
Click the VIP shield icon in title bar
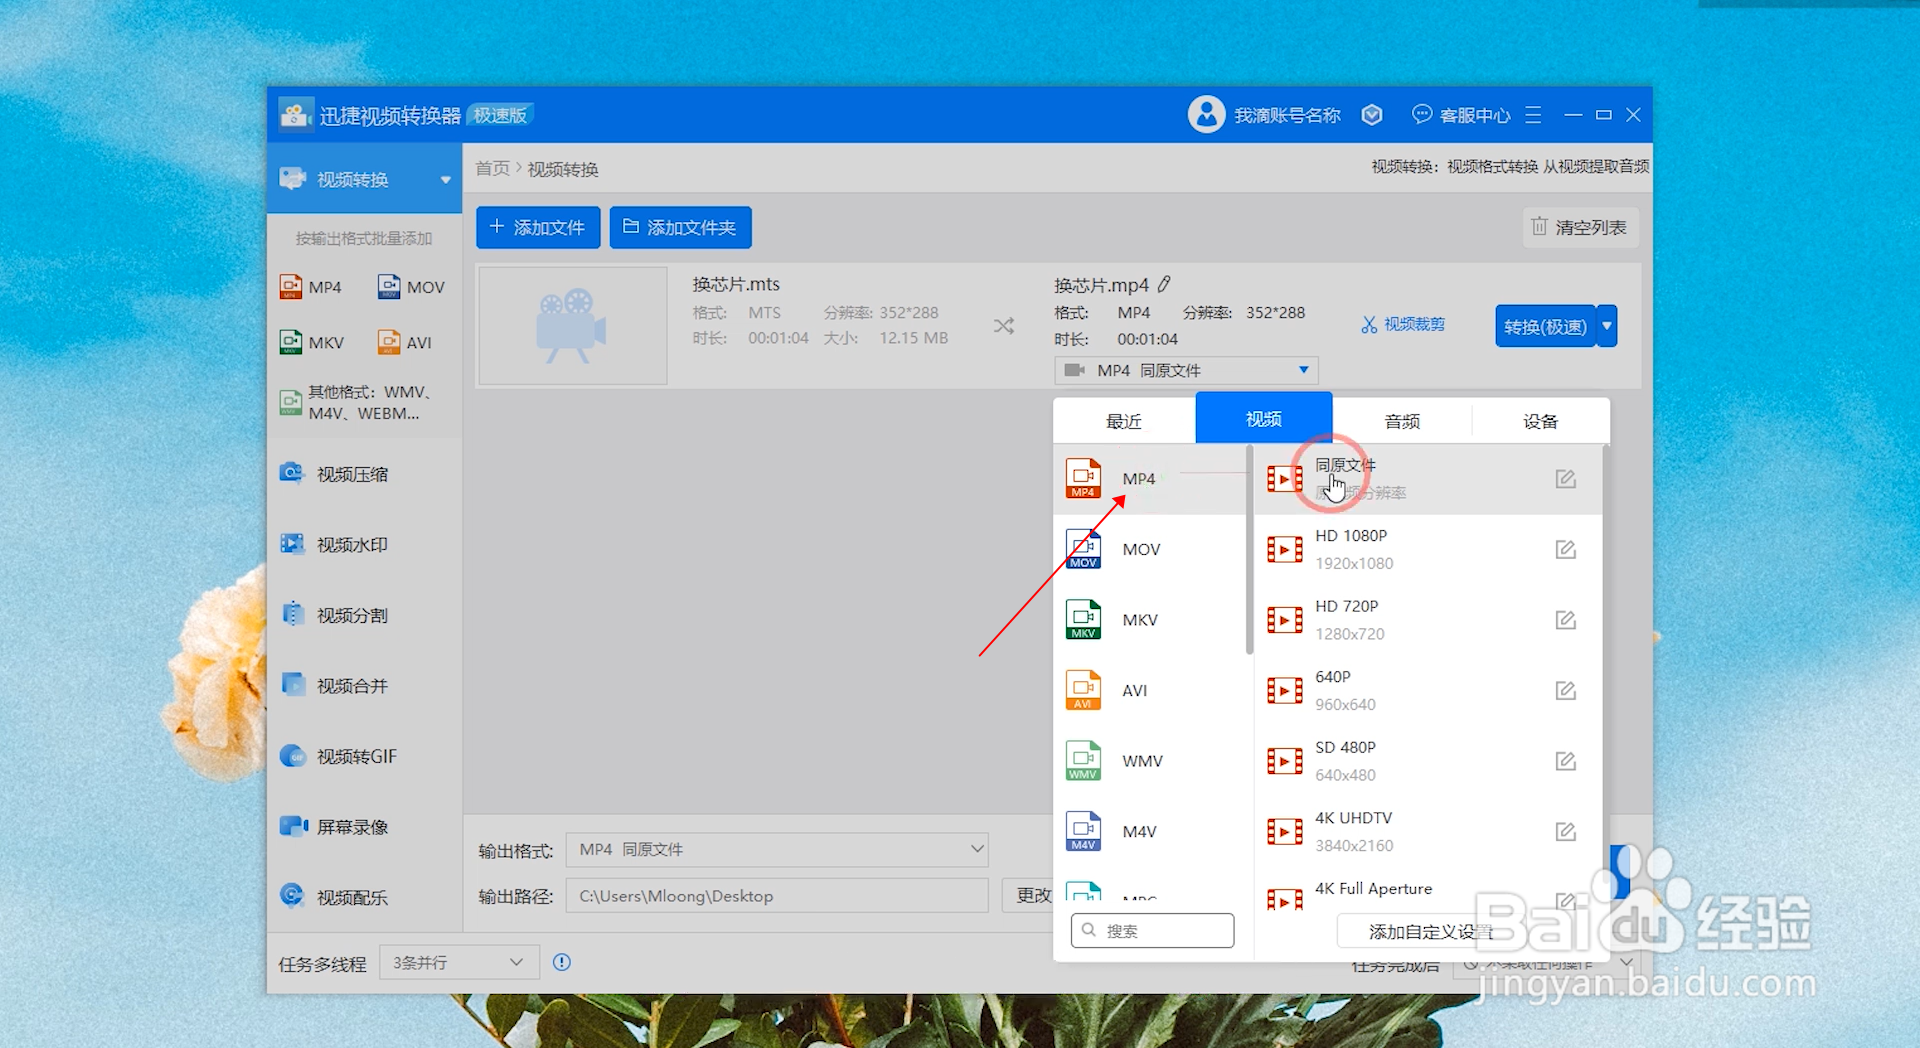point(1372,115)
